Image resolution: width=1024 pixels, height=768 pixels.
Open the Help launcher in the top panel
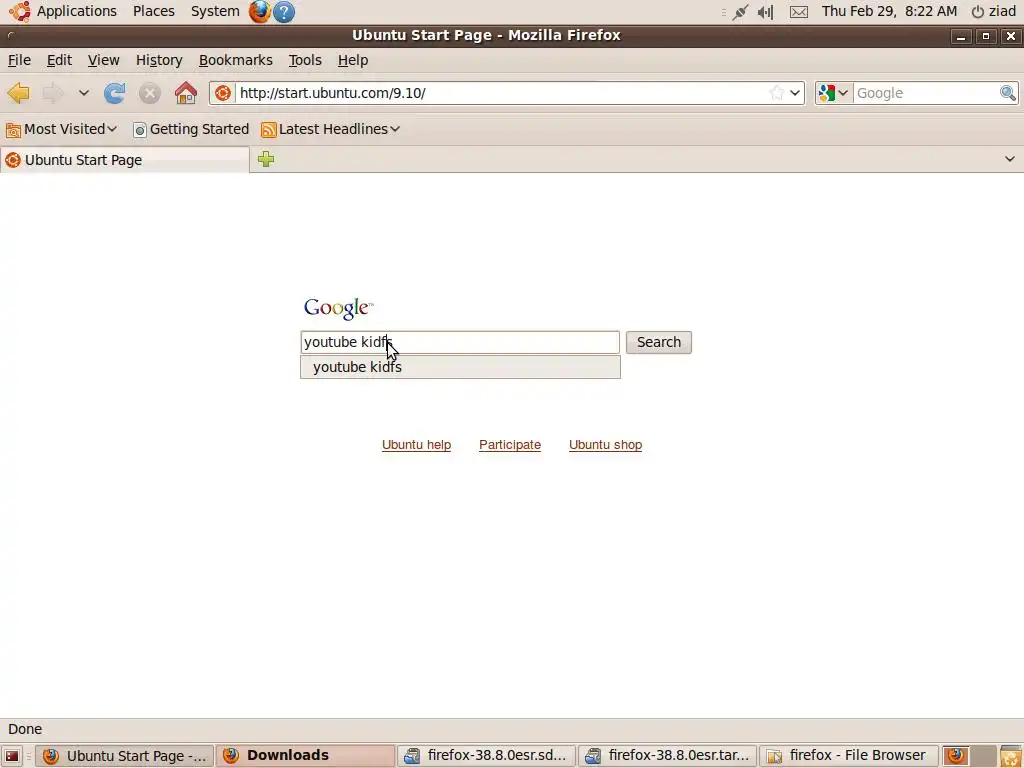pos(283,12)
